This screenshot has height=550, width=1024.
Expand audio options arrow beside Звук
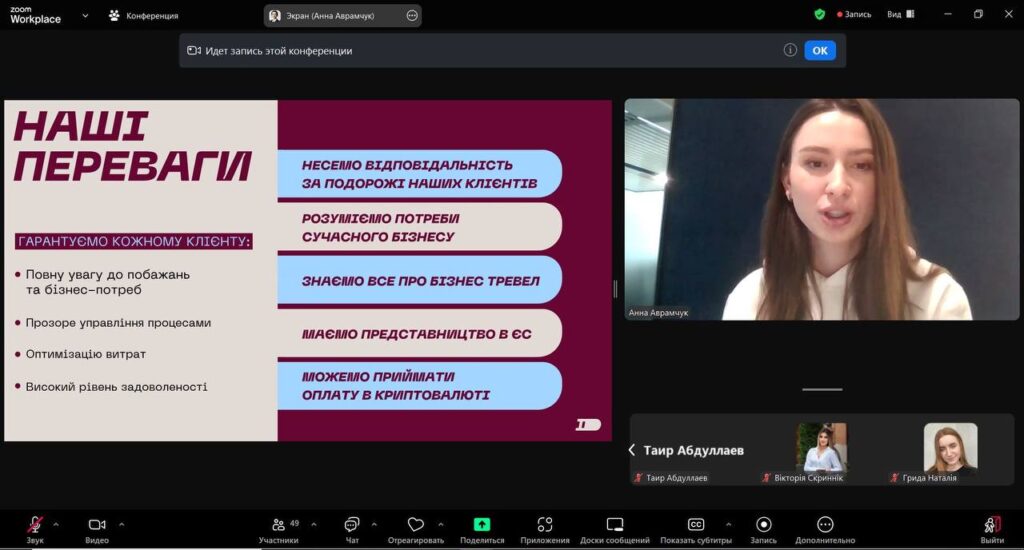[x=56, y=524]
